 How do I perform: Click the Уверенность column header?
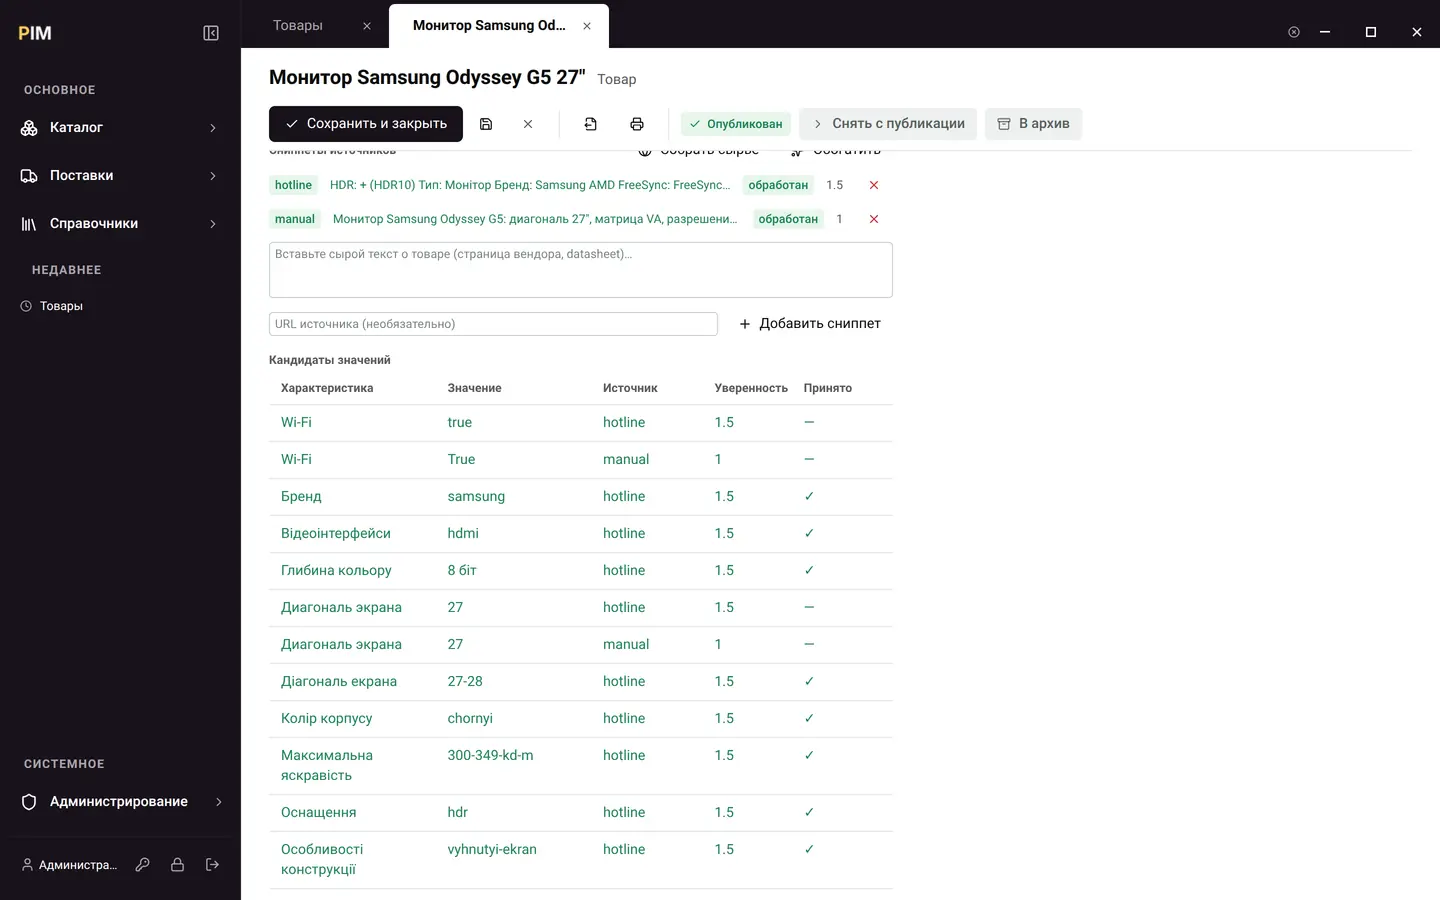click(751, 388)
